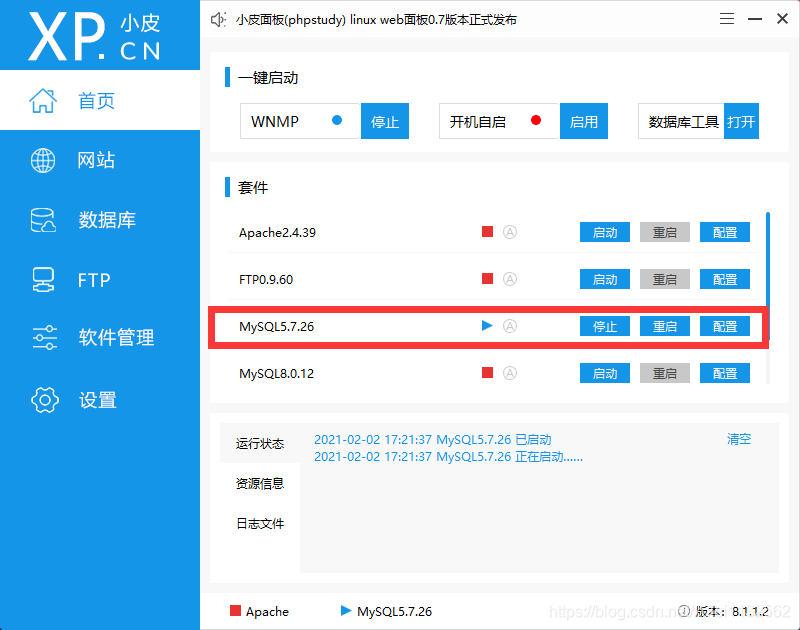Switch to the 资源信息 tab
This screenshot has height=630, width=800.
point(260,483)
